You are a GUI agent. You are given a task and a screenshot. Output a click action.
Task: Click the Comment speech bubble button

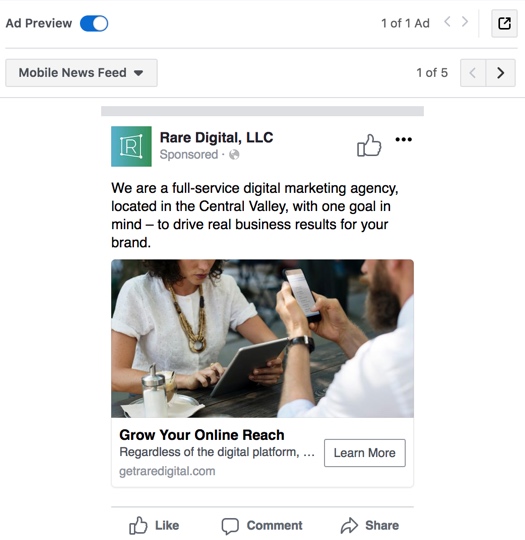pos(262,526)
